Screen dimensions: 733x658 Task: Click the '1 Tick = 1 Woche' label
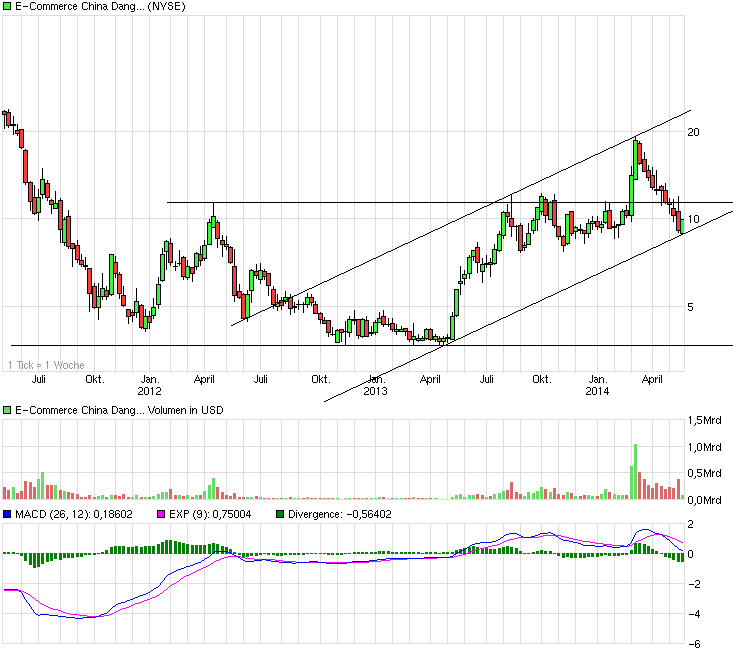tap(46, 366)
